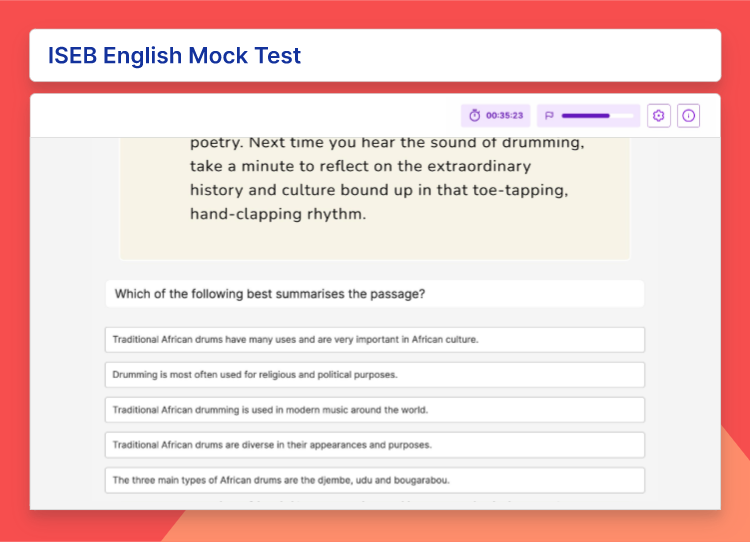Click the ISEB English Mock Test title
Viewport: 750px width, 542px height.
[175, 55]
